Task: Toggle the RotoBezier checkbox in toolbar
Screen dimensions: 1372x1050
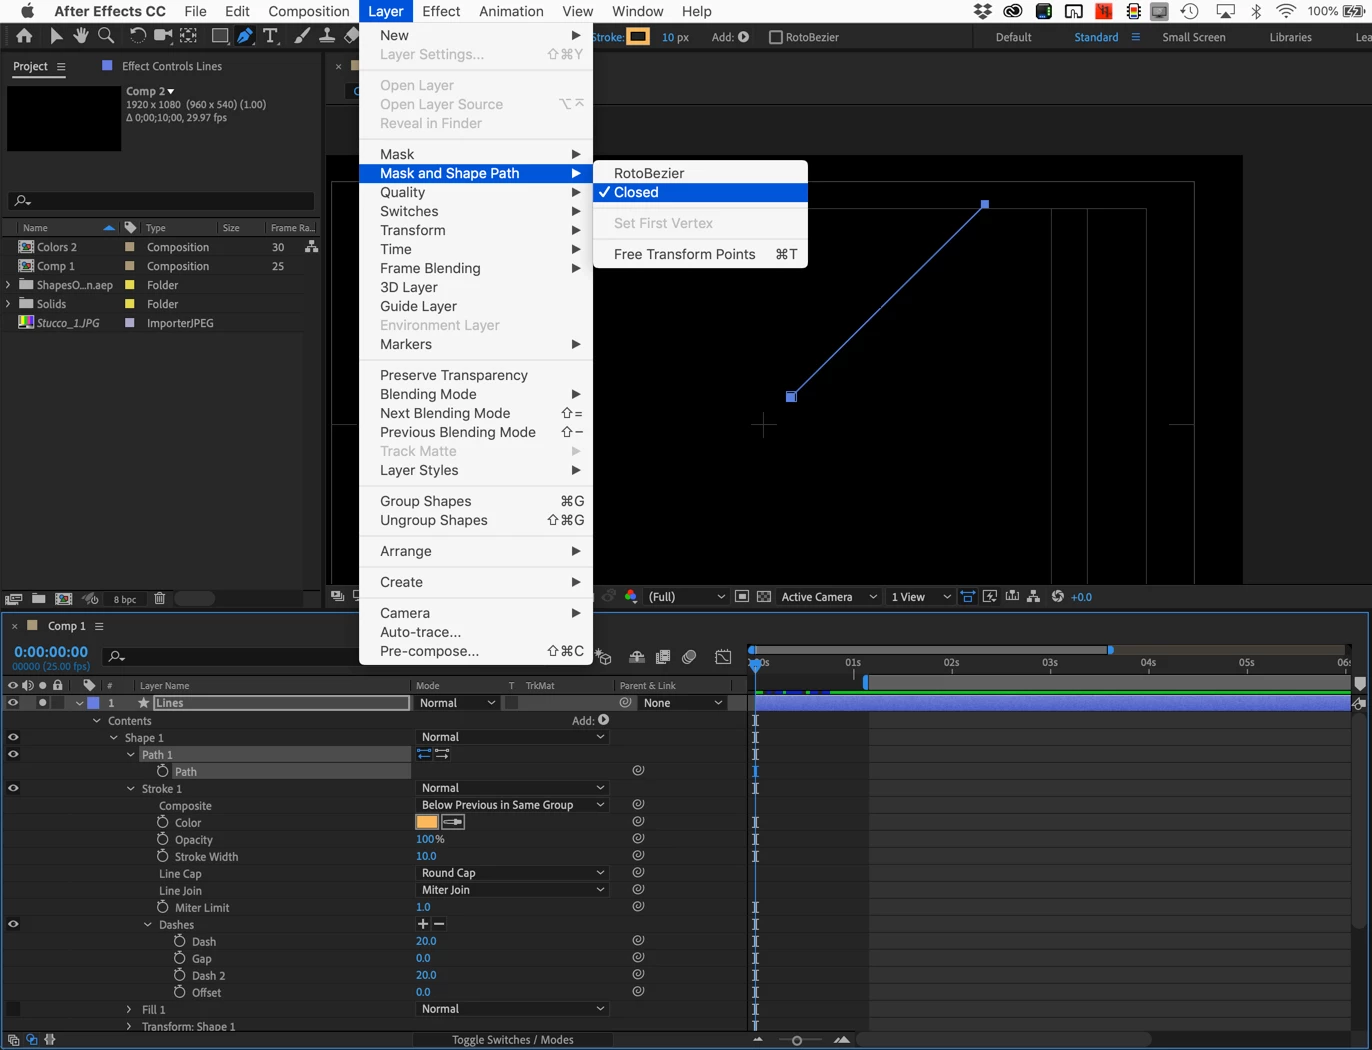Action: 775,37
